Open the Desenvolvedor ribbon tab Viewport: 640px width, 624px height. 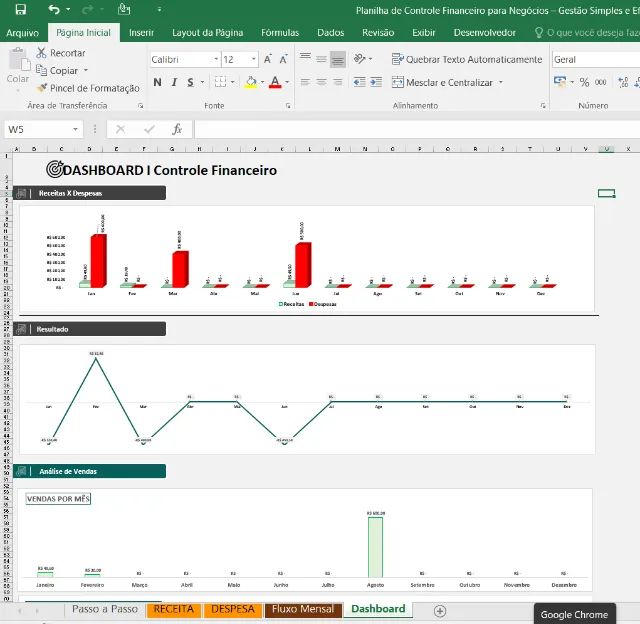(x=484, y=33)
